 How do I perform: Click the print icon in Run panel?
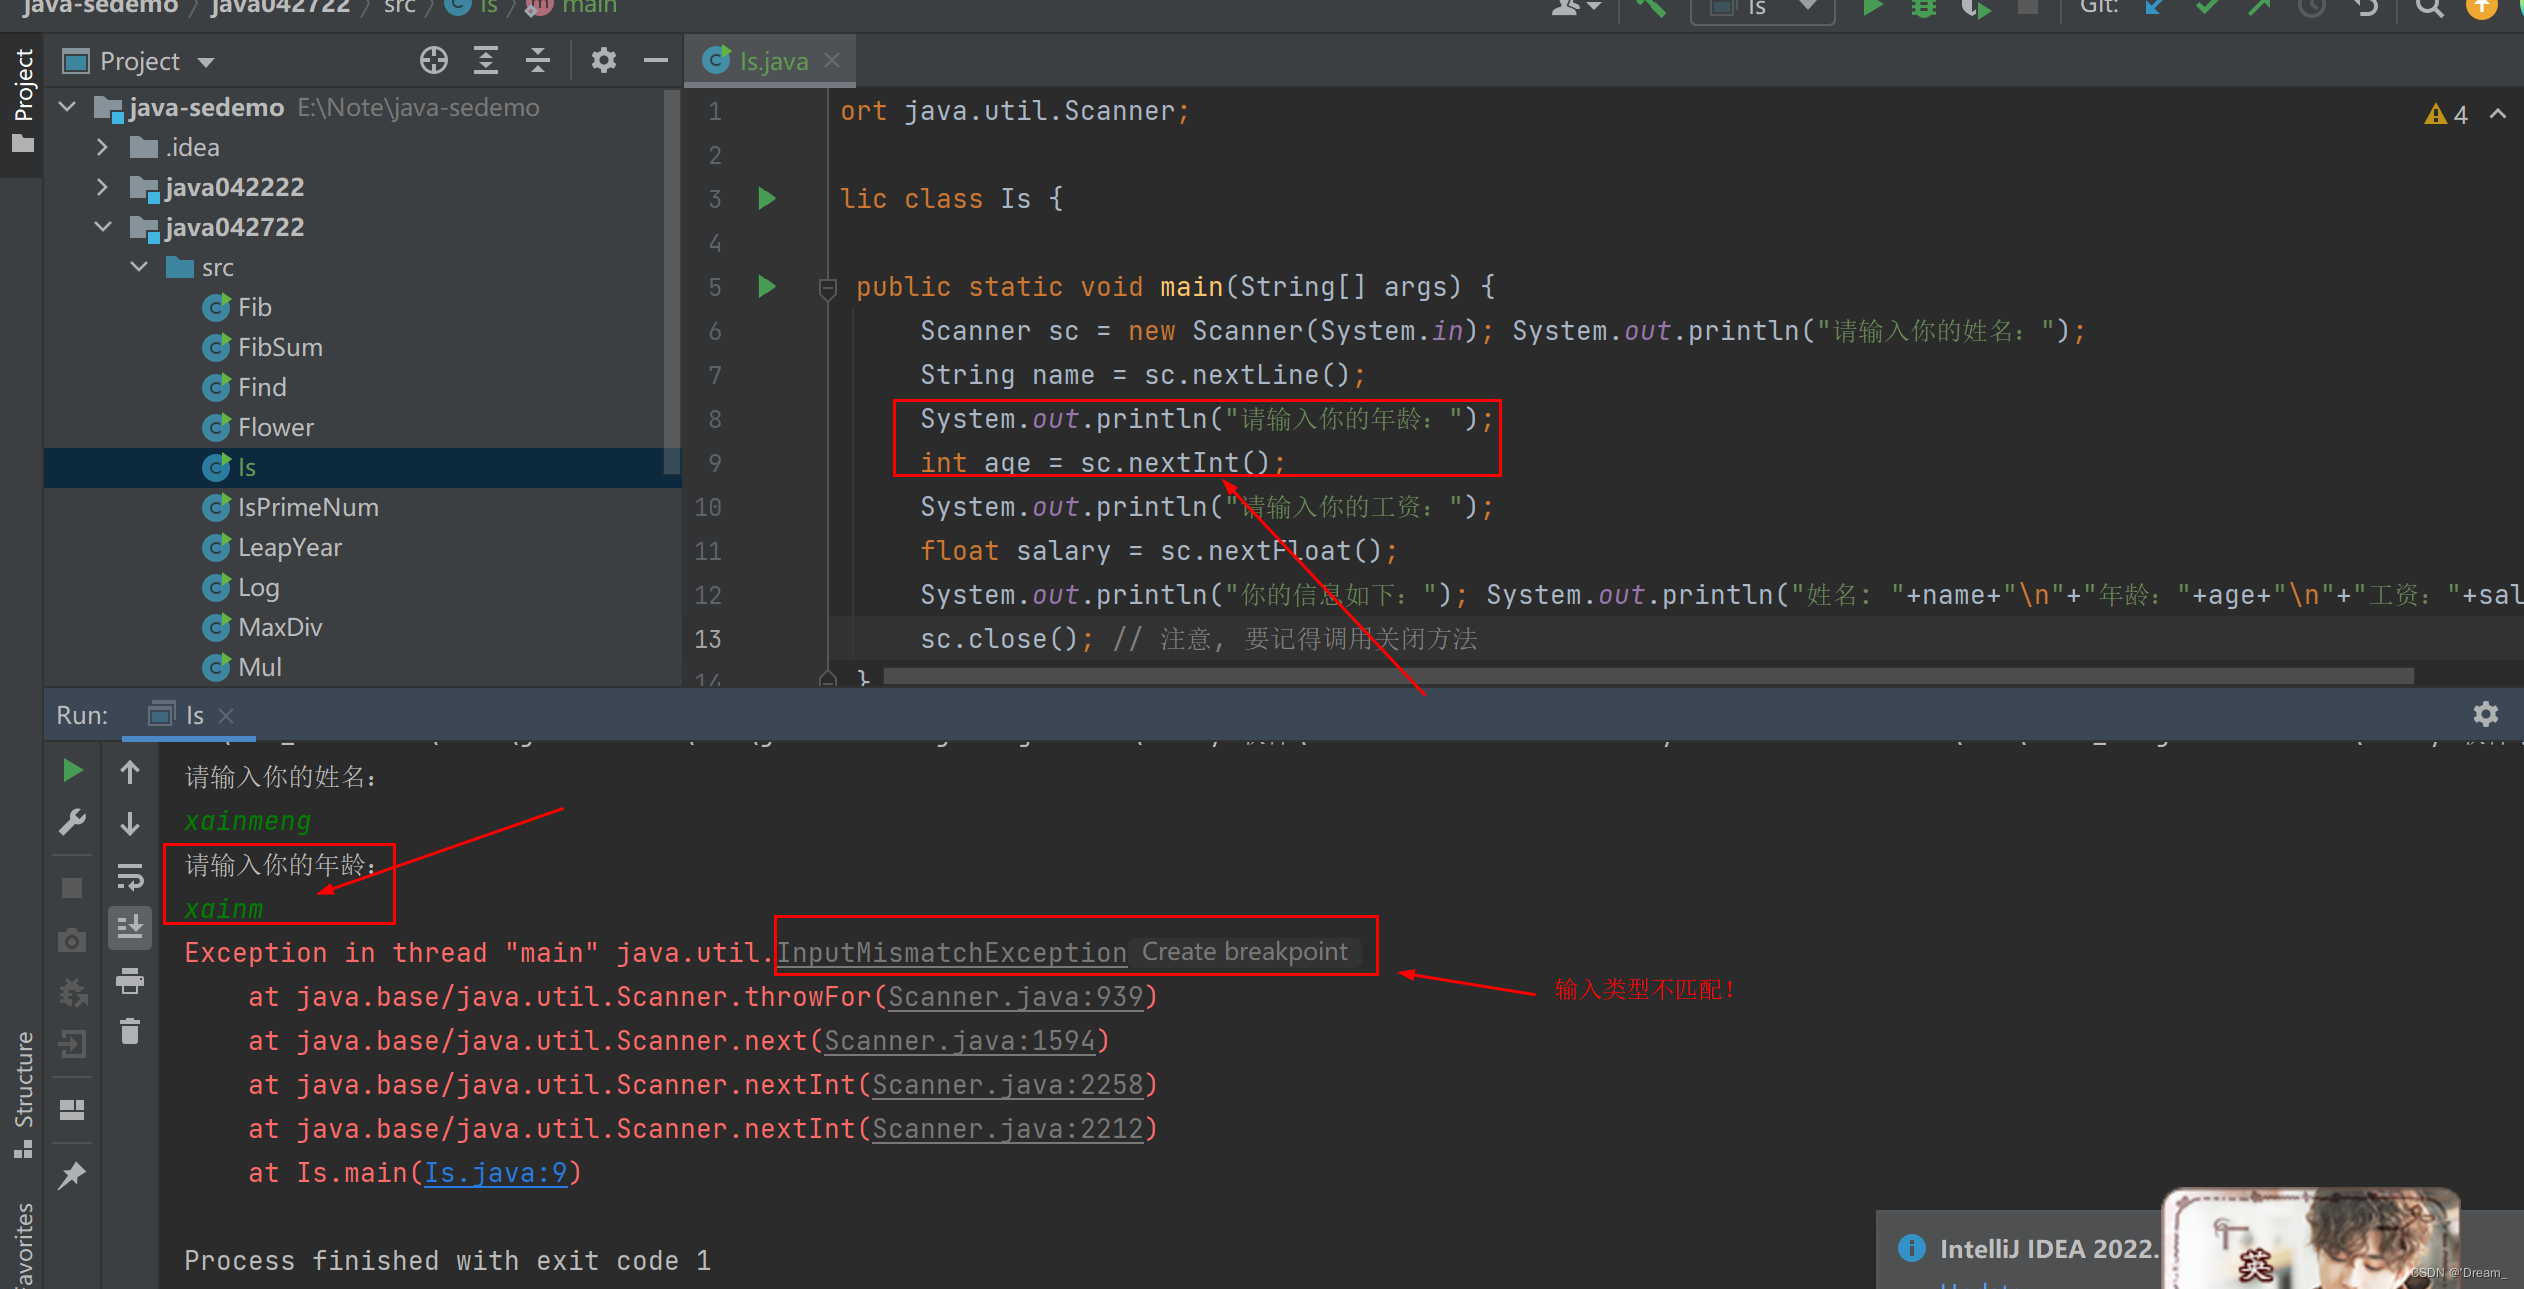point(130,981)
